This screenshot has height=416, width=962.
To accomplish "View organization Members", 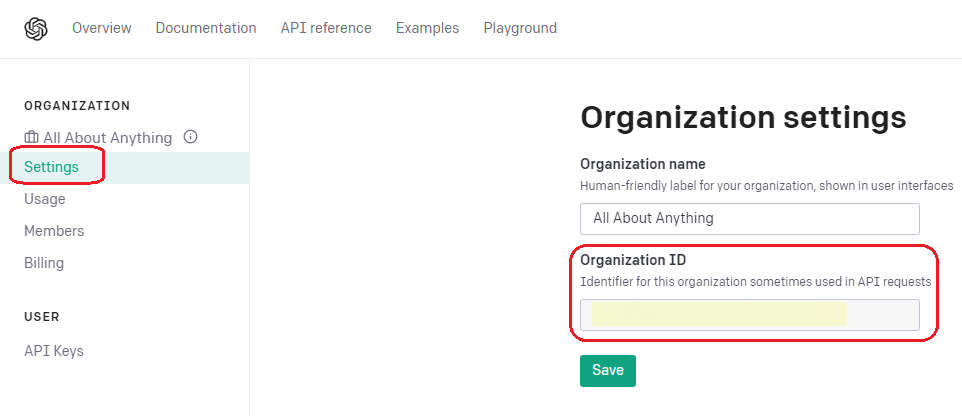I will click(54, 231).
